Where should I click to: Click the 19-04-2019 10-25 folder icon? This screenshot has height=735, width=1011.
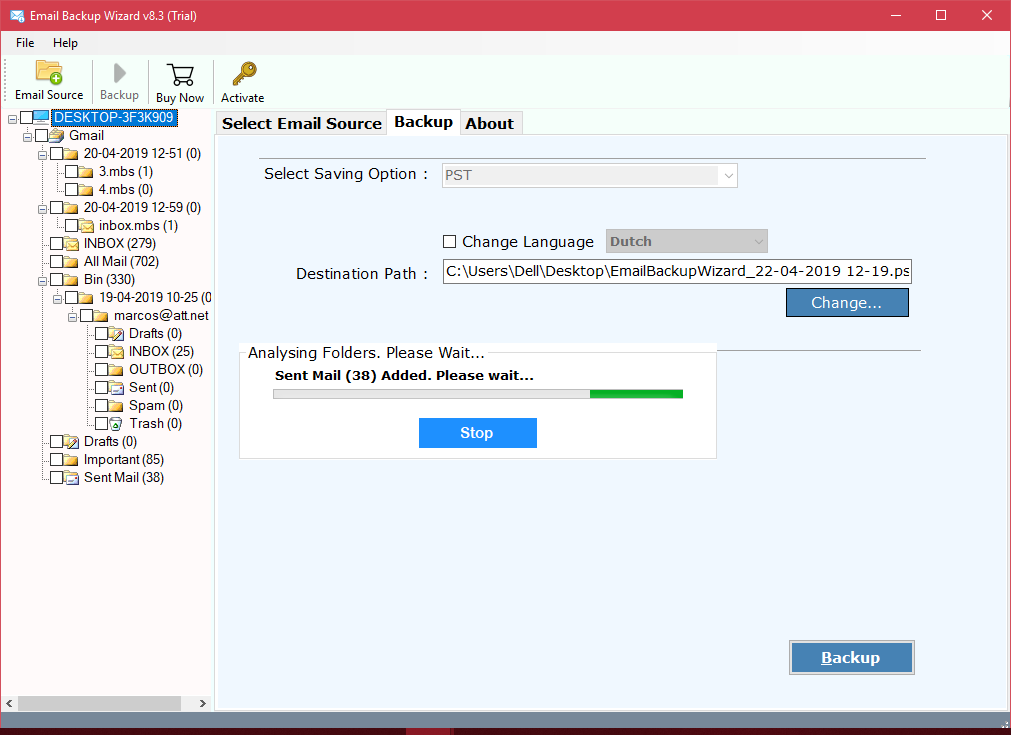tap(86, 298)
